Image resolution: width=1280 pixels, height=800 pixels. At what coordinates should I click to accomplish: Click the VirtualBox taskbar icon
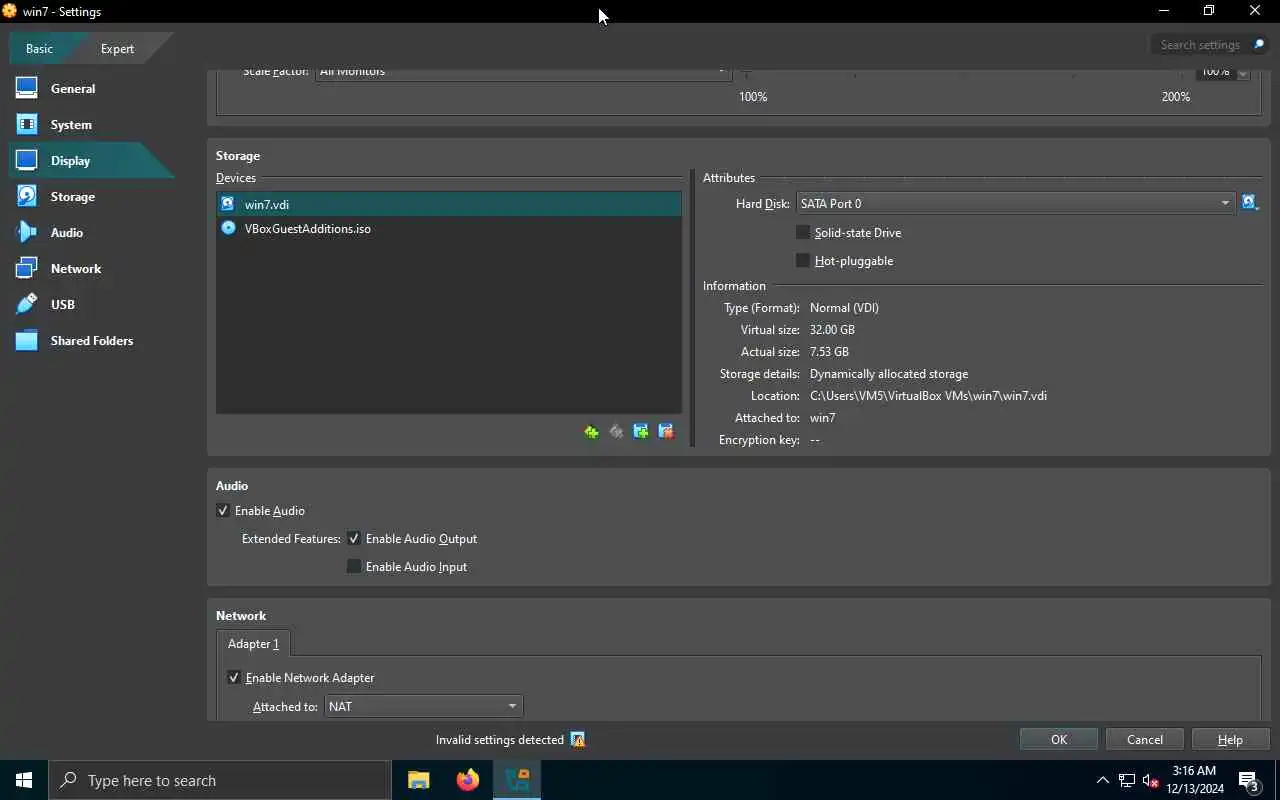517,780
